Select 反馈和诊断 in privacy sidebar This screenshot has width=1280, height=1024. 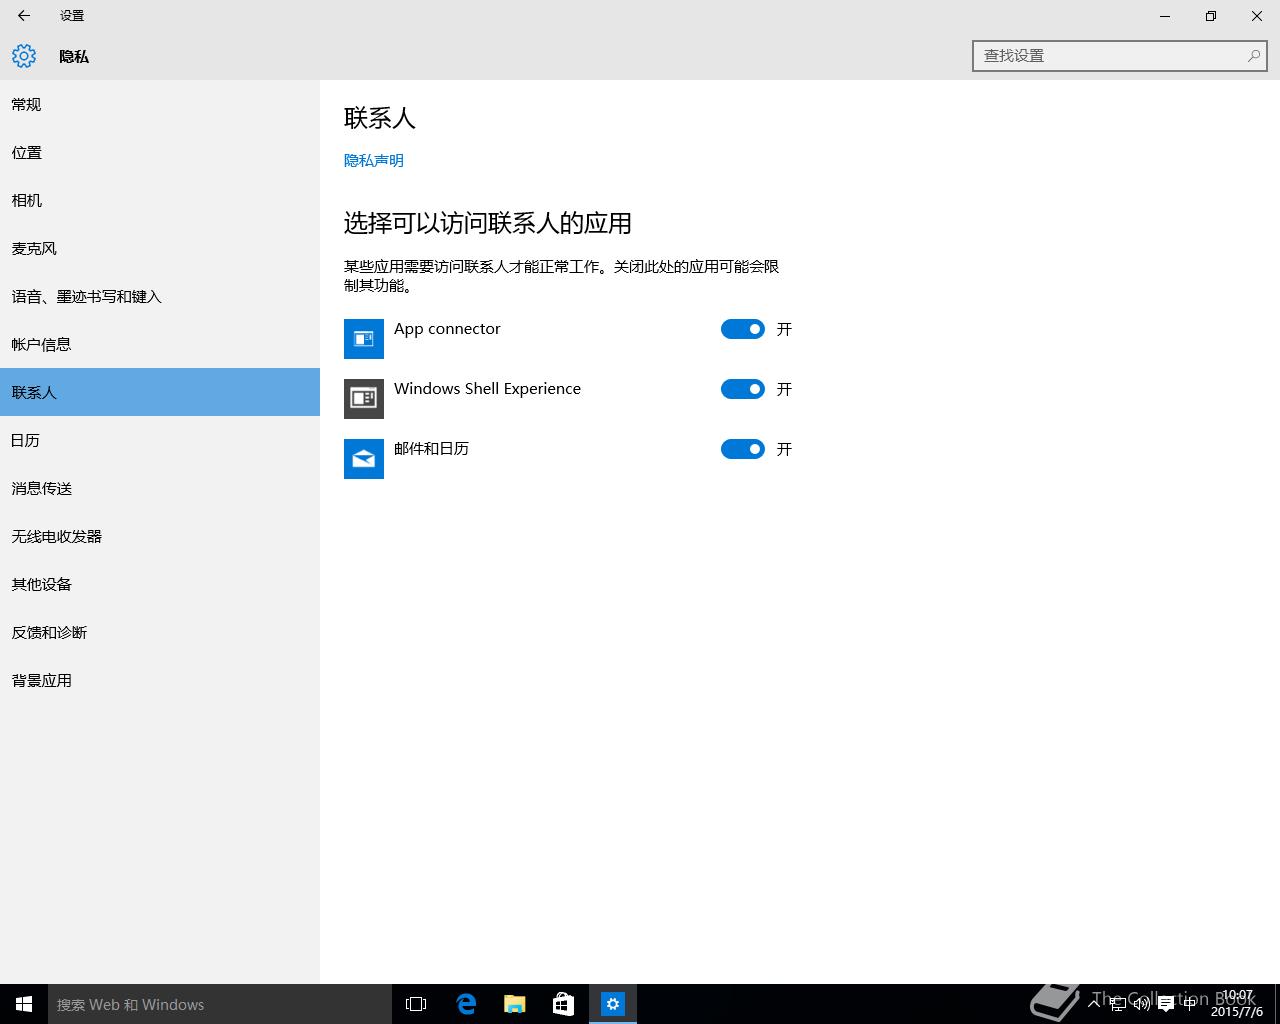click(x=160, y=632)
